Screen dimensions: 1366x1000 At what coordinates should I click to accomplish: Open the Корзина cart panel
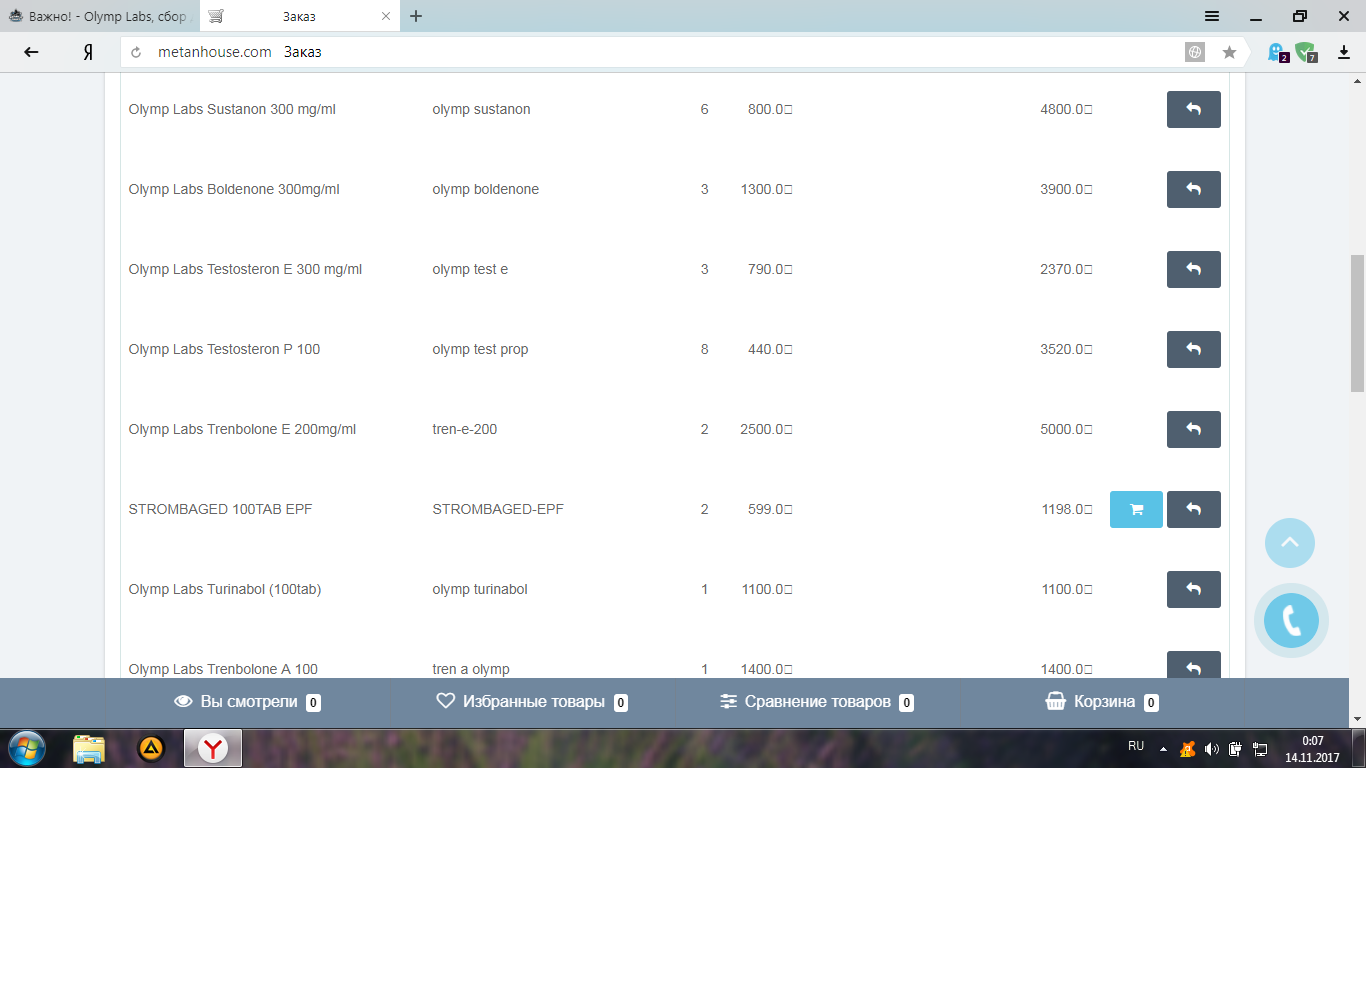click(1102, 702)
